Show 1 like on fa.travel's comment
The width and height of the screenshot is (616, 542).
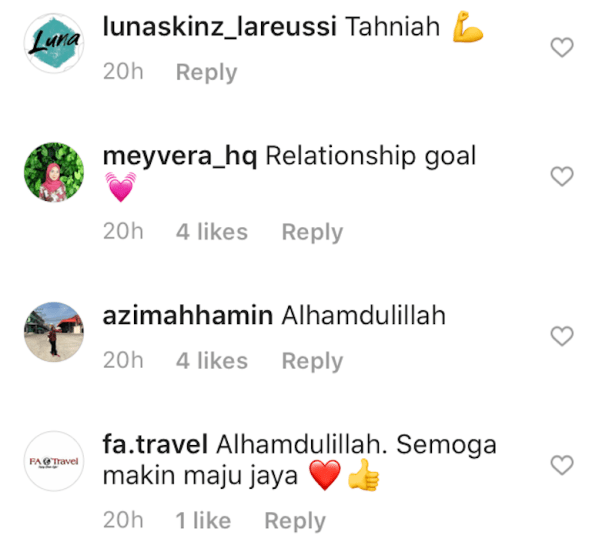coord(203,520)
